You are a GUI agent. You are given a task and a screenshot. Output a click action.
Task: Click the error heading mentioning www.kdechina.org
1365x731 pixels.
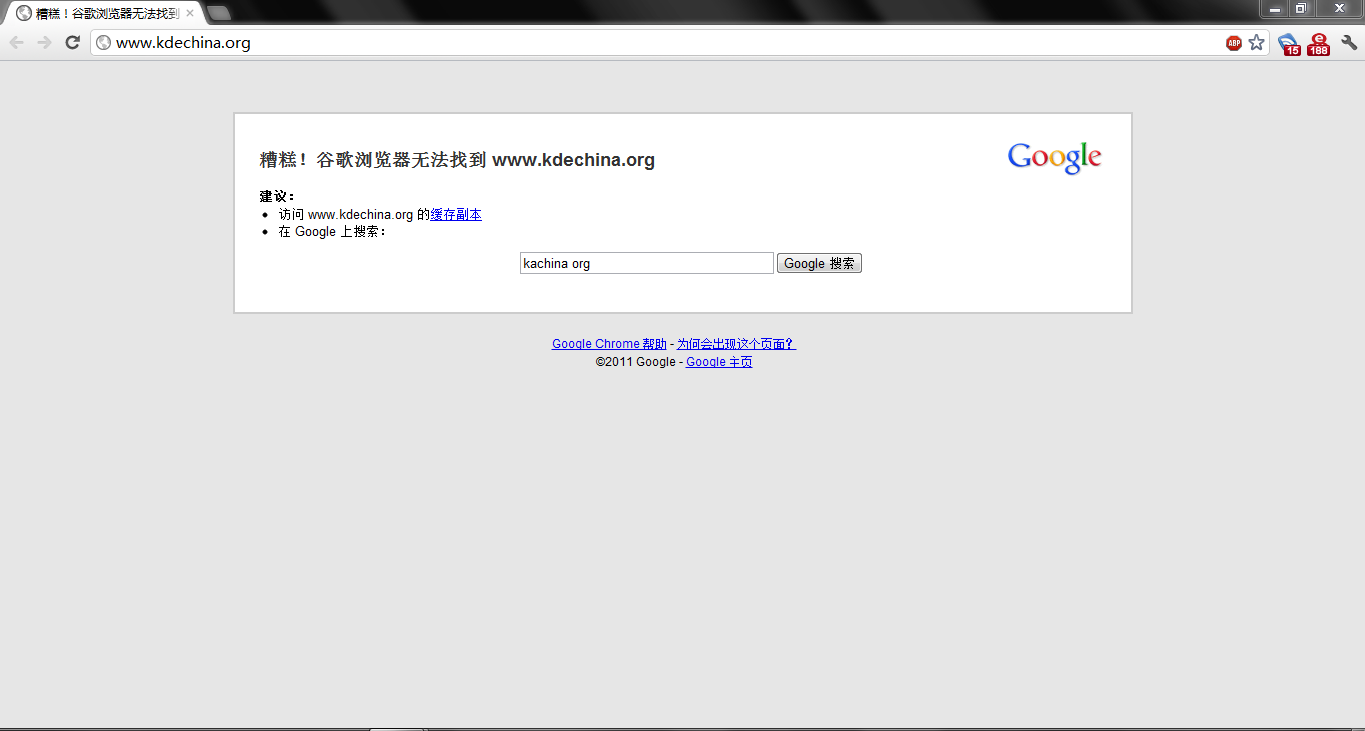457,160
